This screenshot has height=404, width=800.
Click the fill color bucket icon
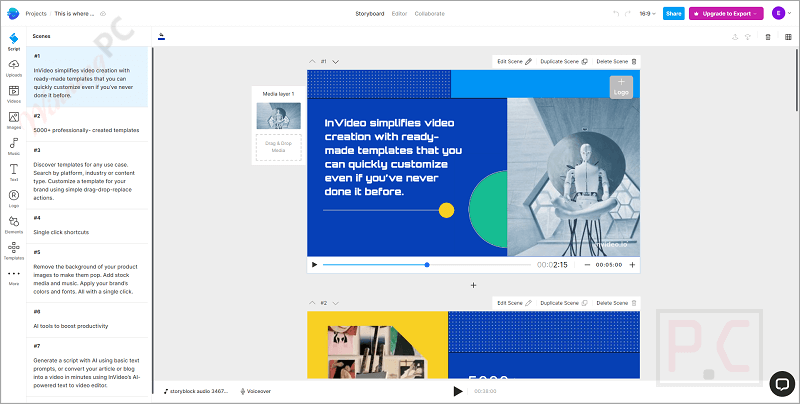[x=161, y=36]
